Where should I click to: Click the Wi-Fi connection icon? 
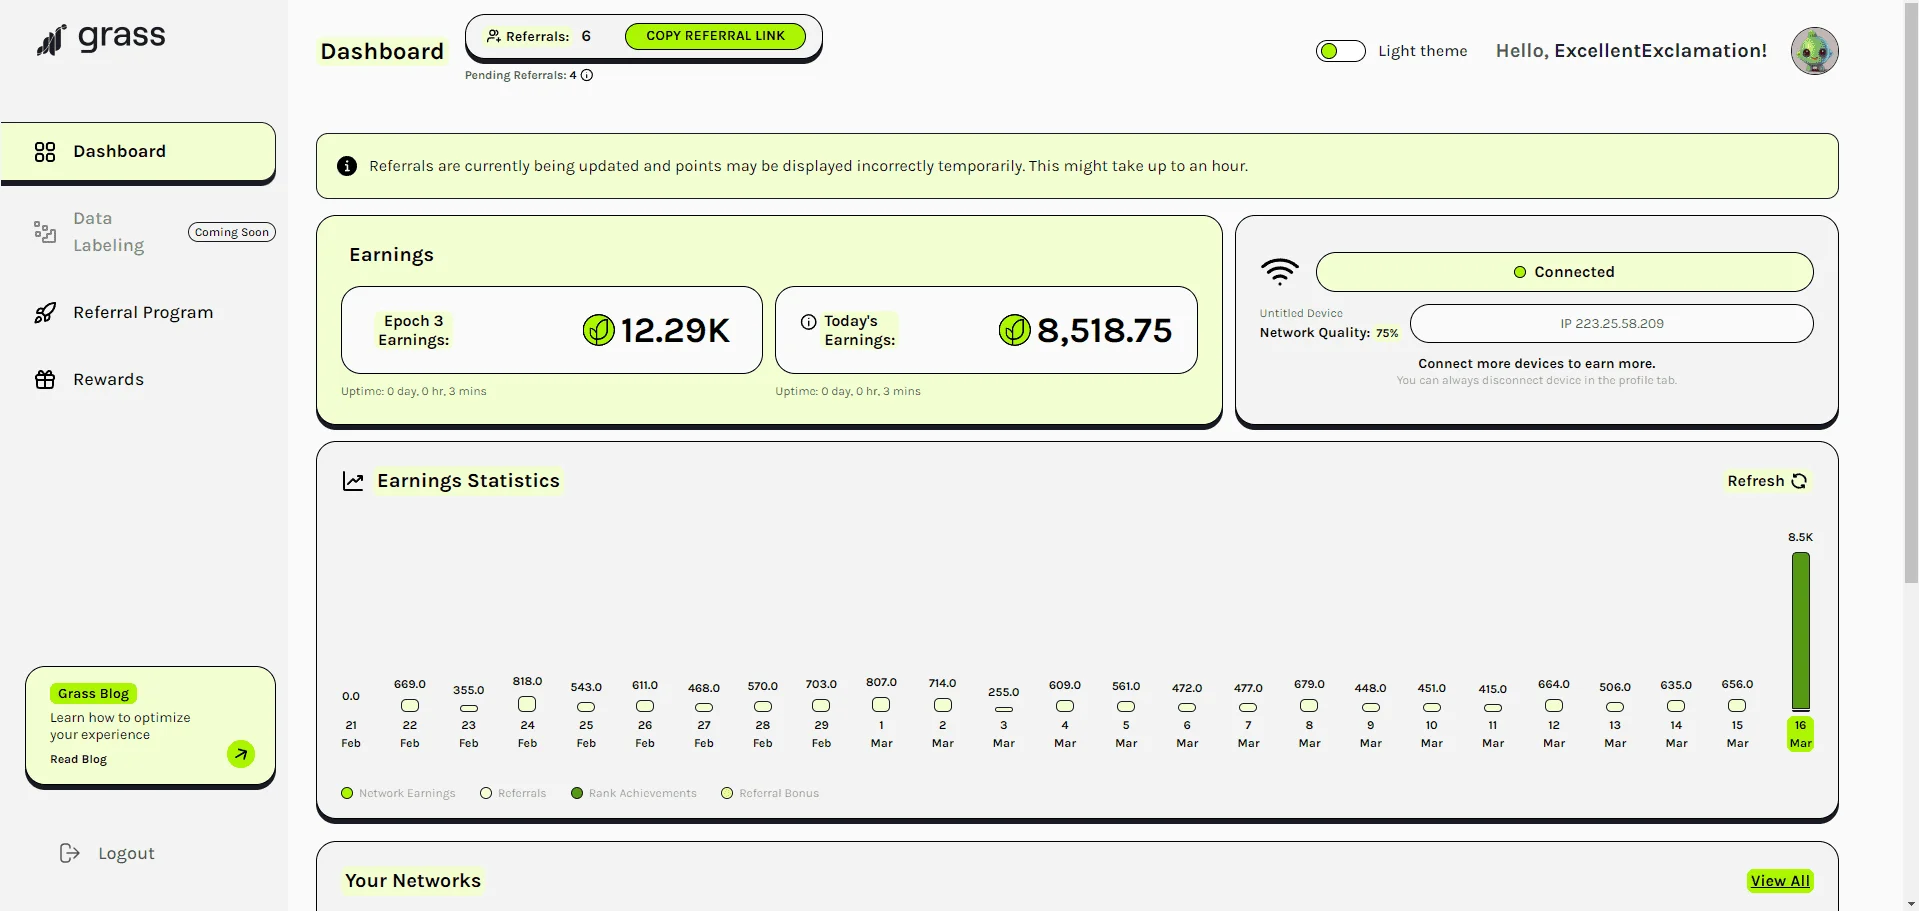(1279, 271)
